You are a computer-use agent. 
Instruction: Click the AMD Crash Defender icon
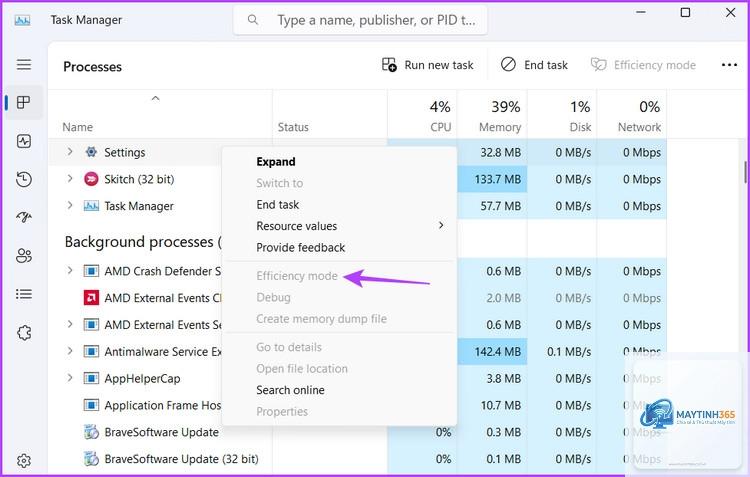91,271
